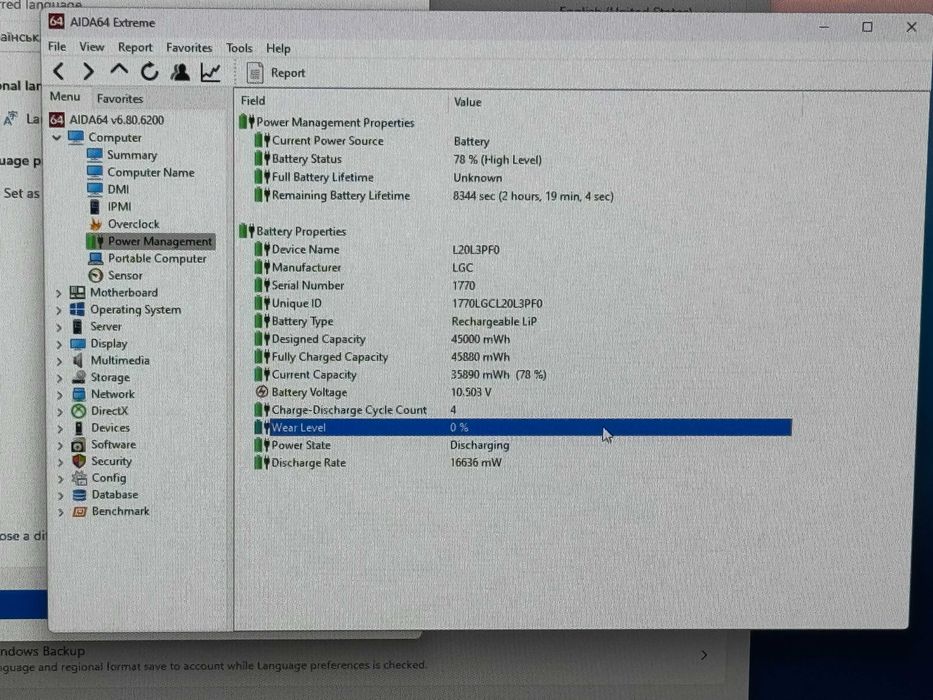Switch to the Favorites tab in sidebar

[x=120, y=98]
